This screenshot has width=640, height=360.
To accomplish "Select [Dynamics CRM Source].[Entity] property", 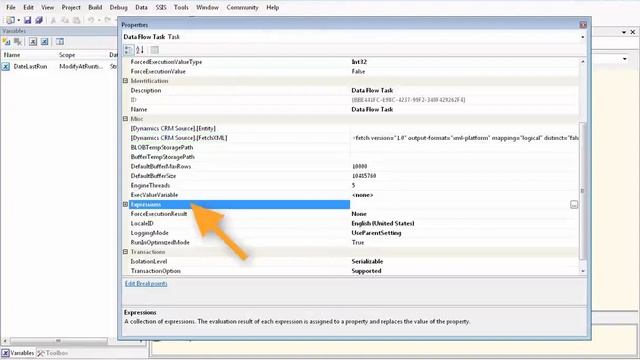I will [x=173, y=129].
